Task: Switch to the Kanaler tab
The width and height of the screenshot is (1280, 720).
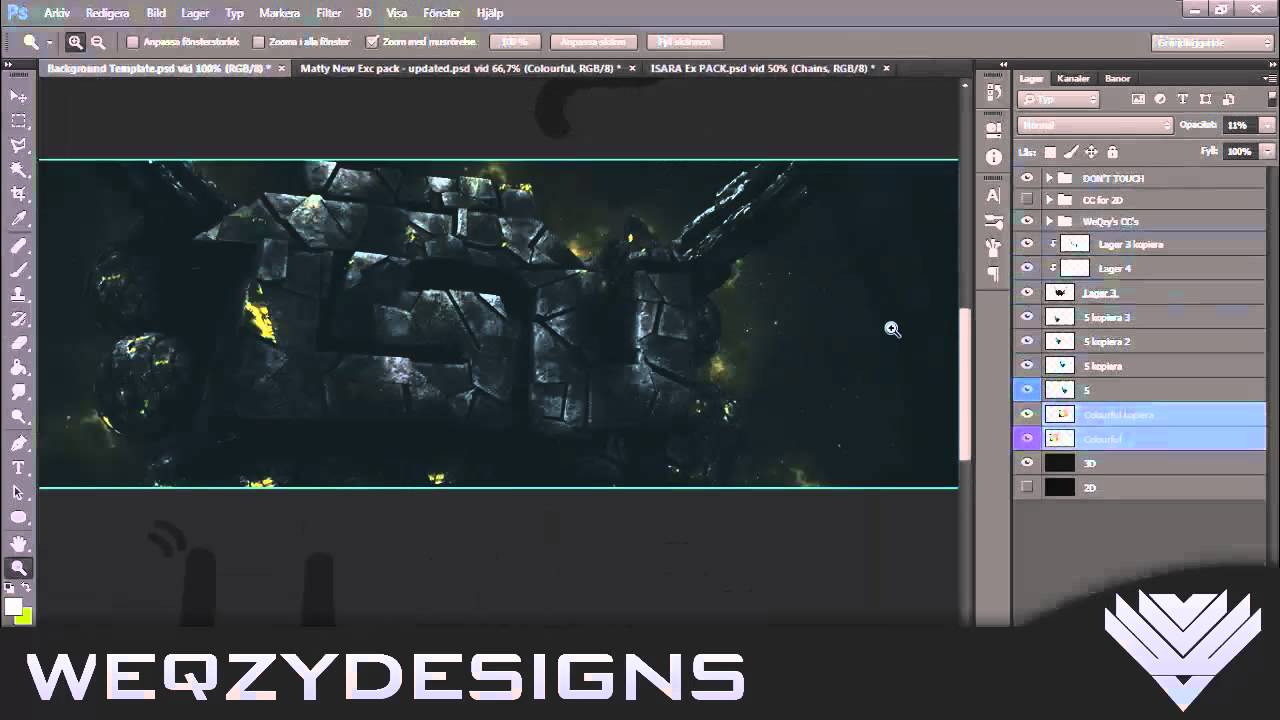Action: pos(1073,78)
